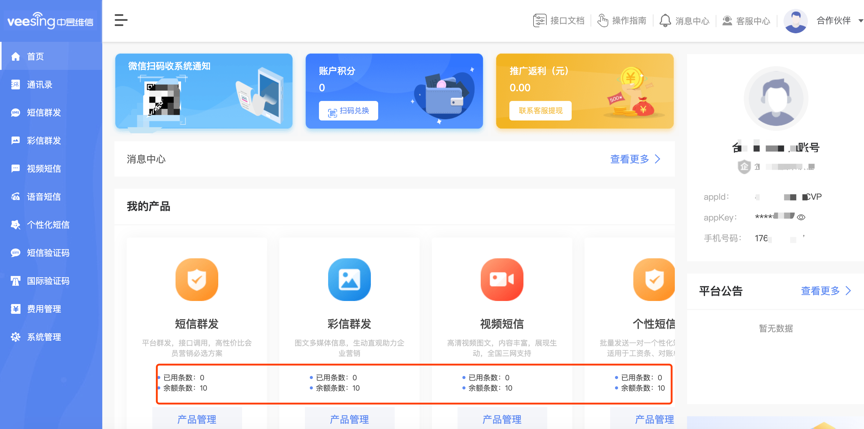Click the 我的产品 heading

(148, 207)
